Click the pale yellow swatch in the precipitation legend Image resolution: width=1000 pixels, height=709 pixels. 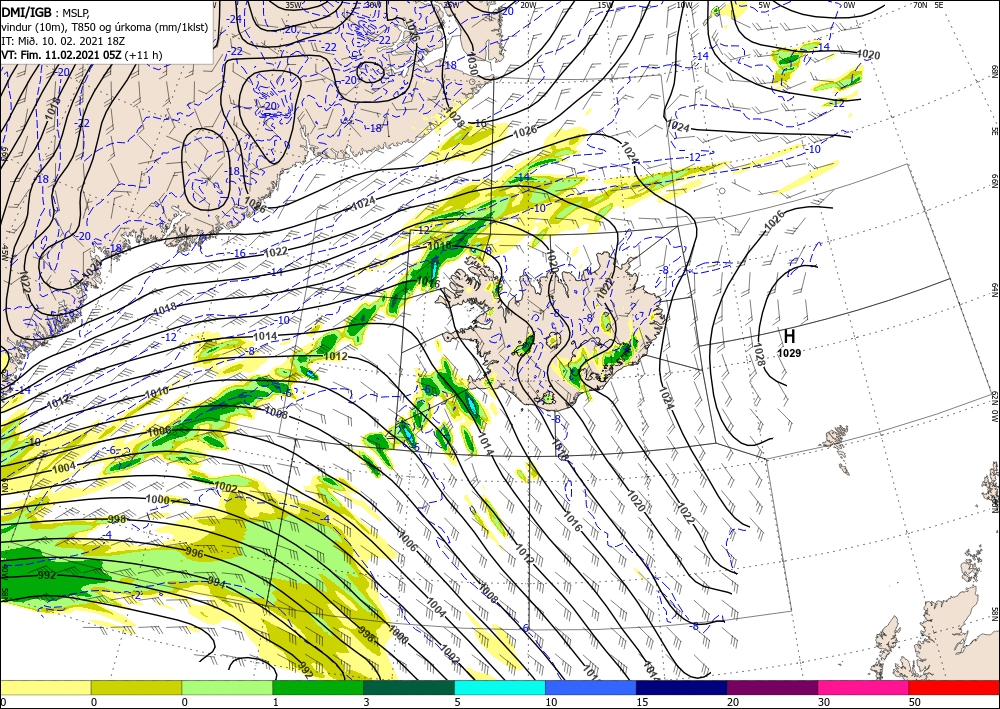pyautogui.click(x=45, y=687)
